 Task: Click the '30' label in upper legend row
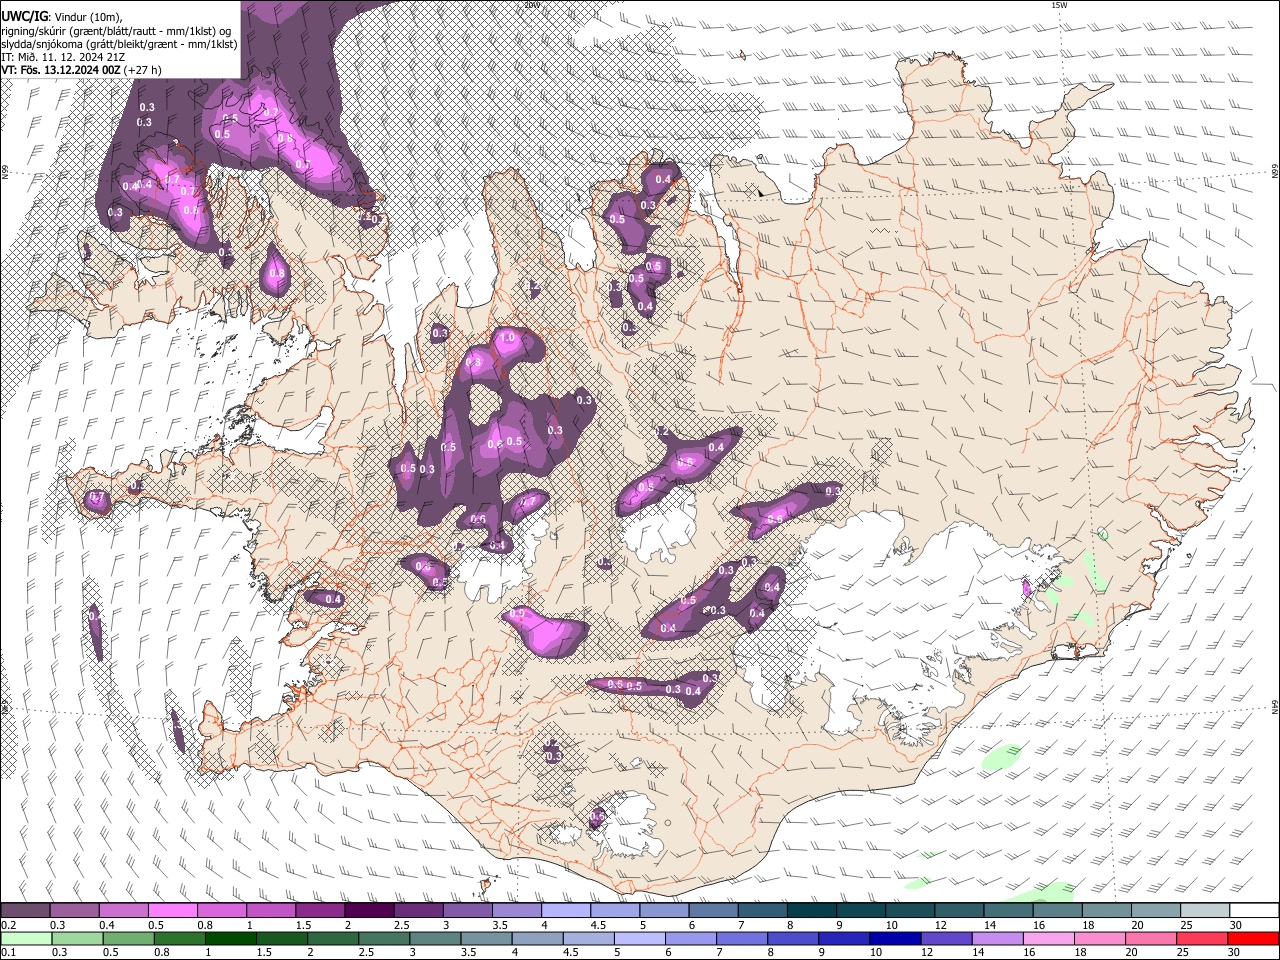click(x=1236, y=925)
